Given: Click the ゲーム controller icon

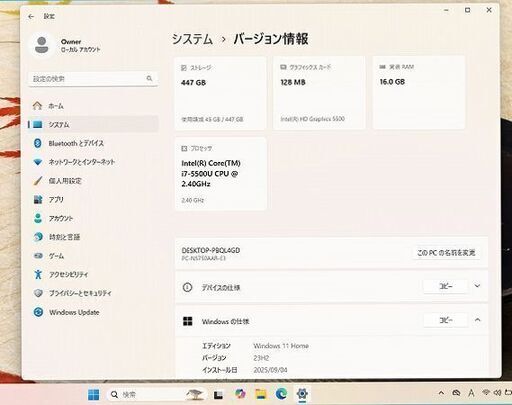Looking at the screenshot, I should click(x=38, y=256).
